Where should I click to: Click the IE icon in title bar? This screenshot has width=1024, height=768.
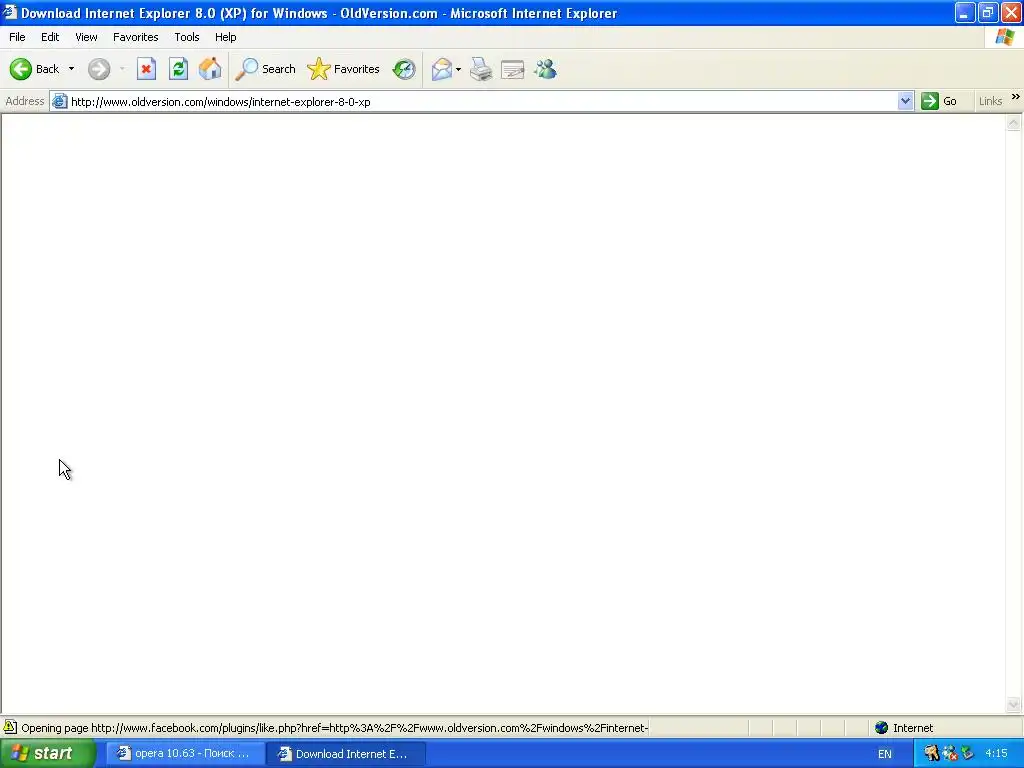point(9,12)
